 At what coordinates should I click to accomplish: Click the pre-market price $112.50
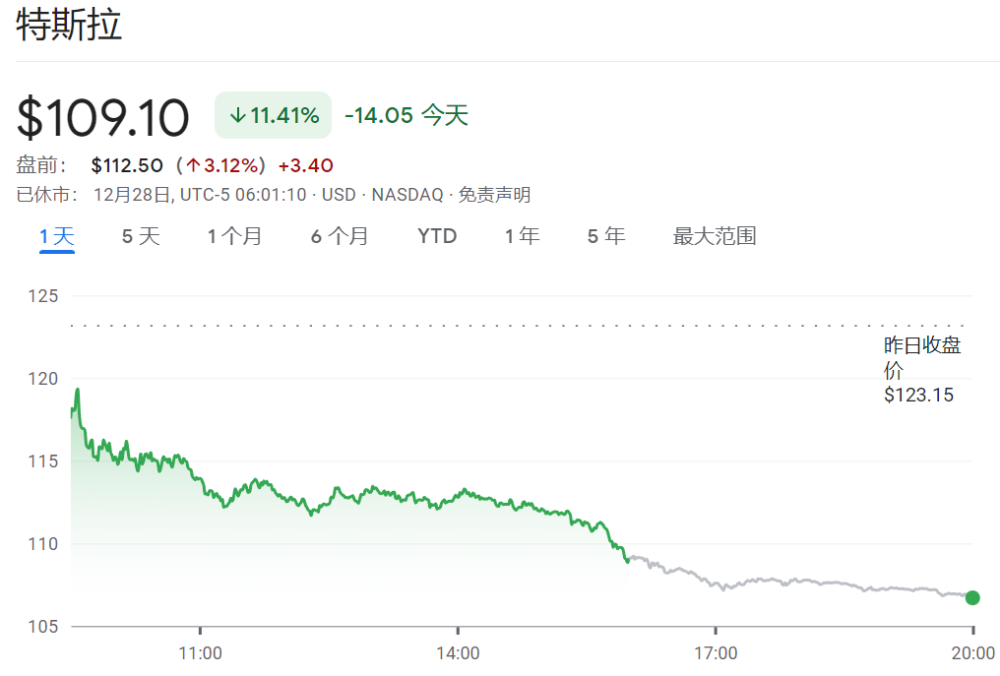click(127, 165)
